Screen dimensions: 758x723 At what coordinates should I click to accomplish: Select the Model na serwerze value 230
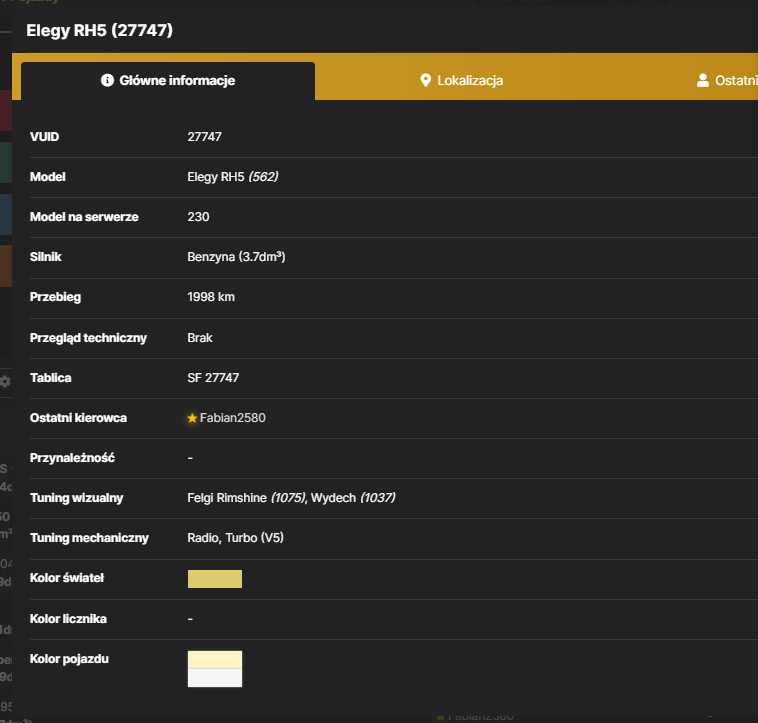[x=198, y=217]
